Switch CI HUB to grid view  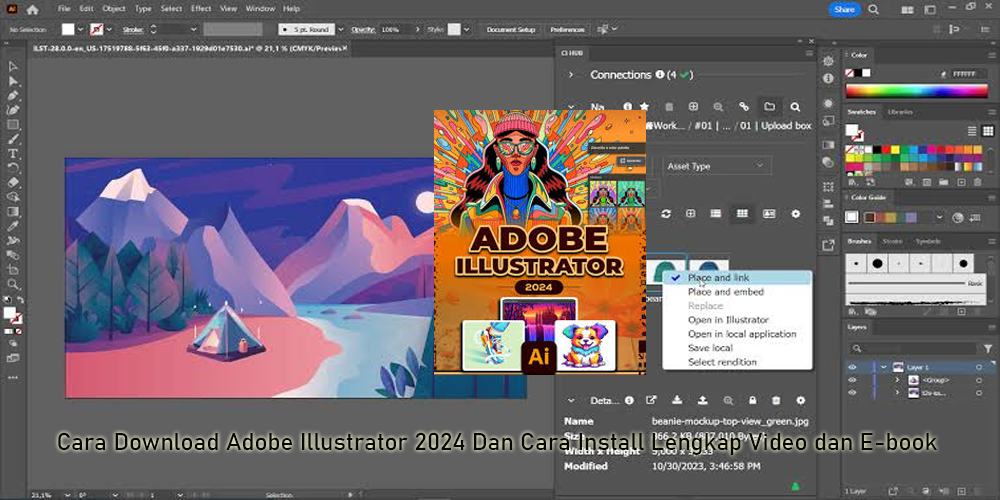click(x=742, y=214)
